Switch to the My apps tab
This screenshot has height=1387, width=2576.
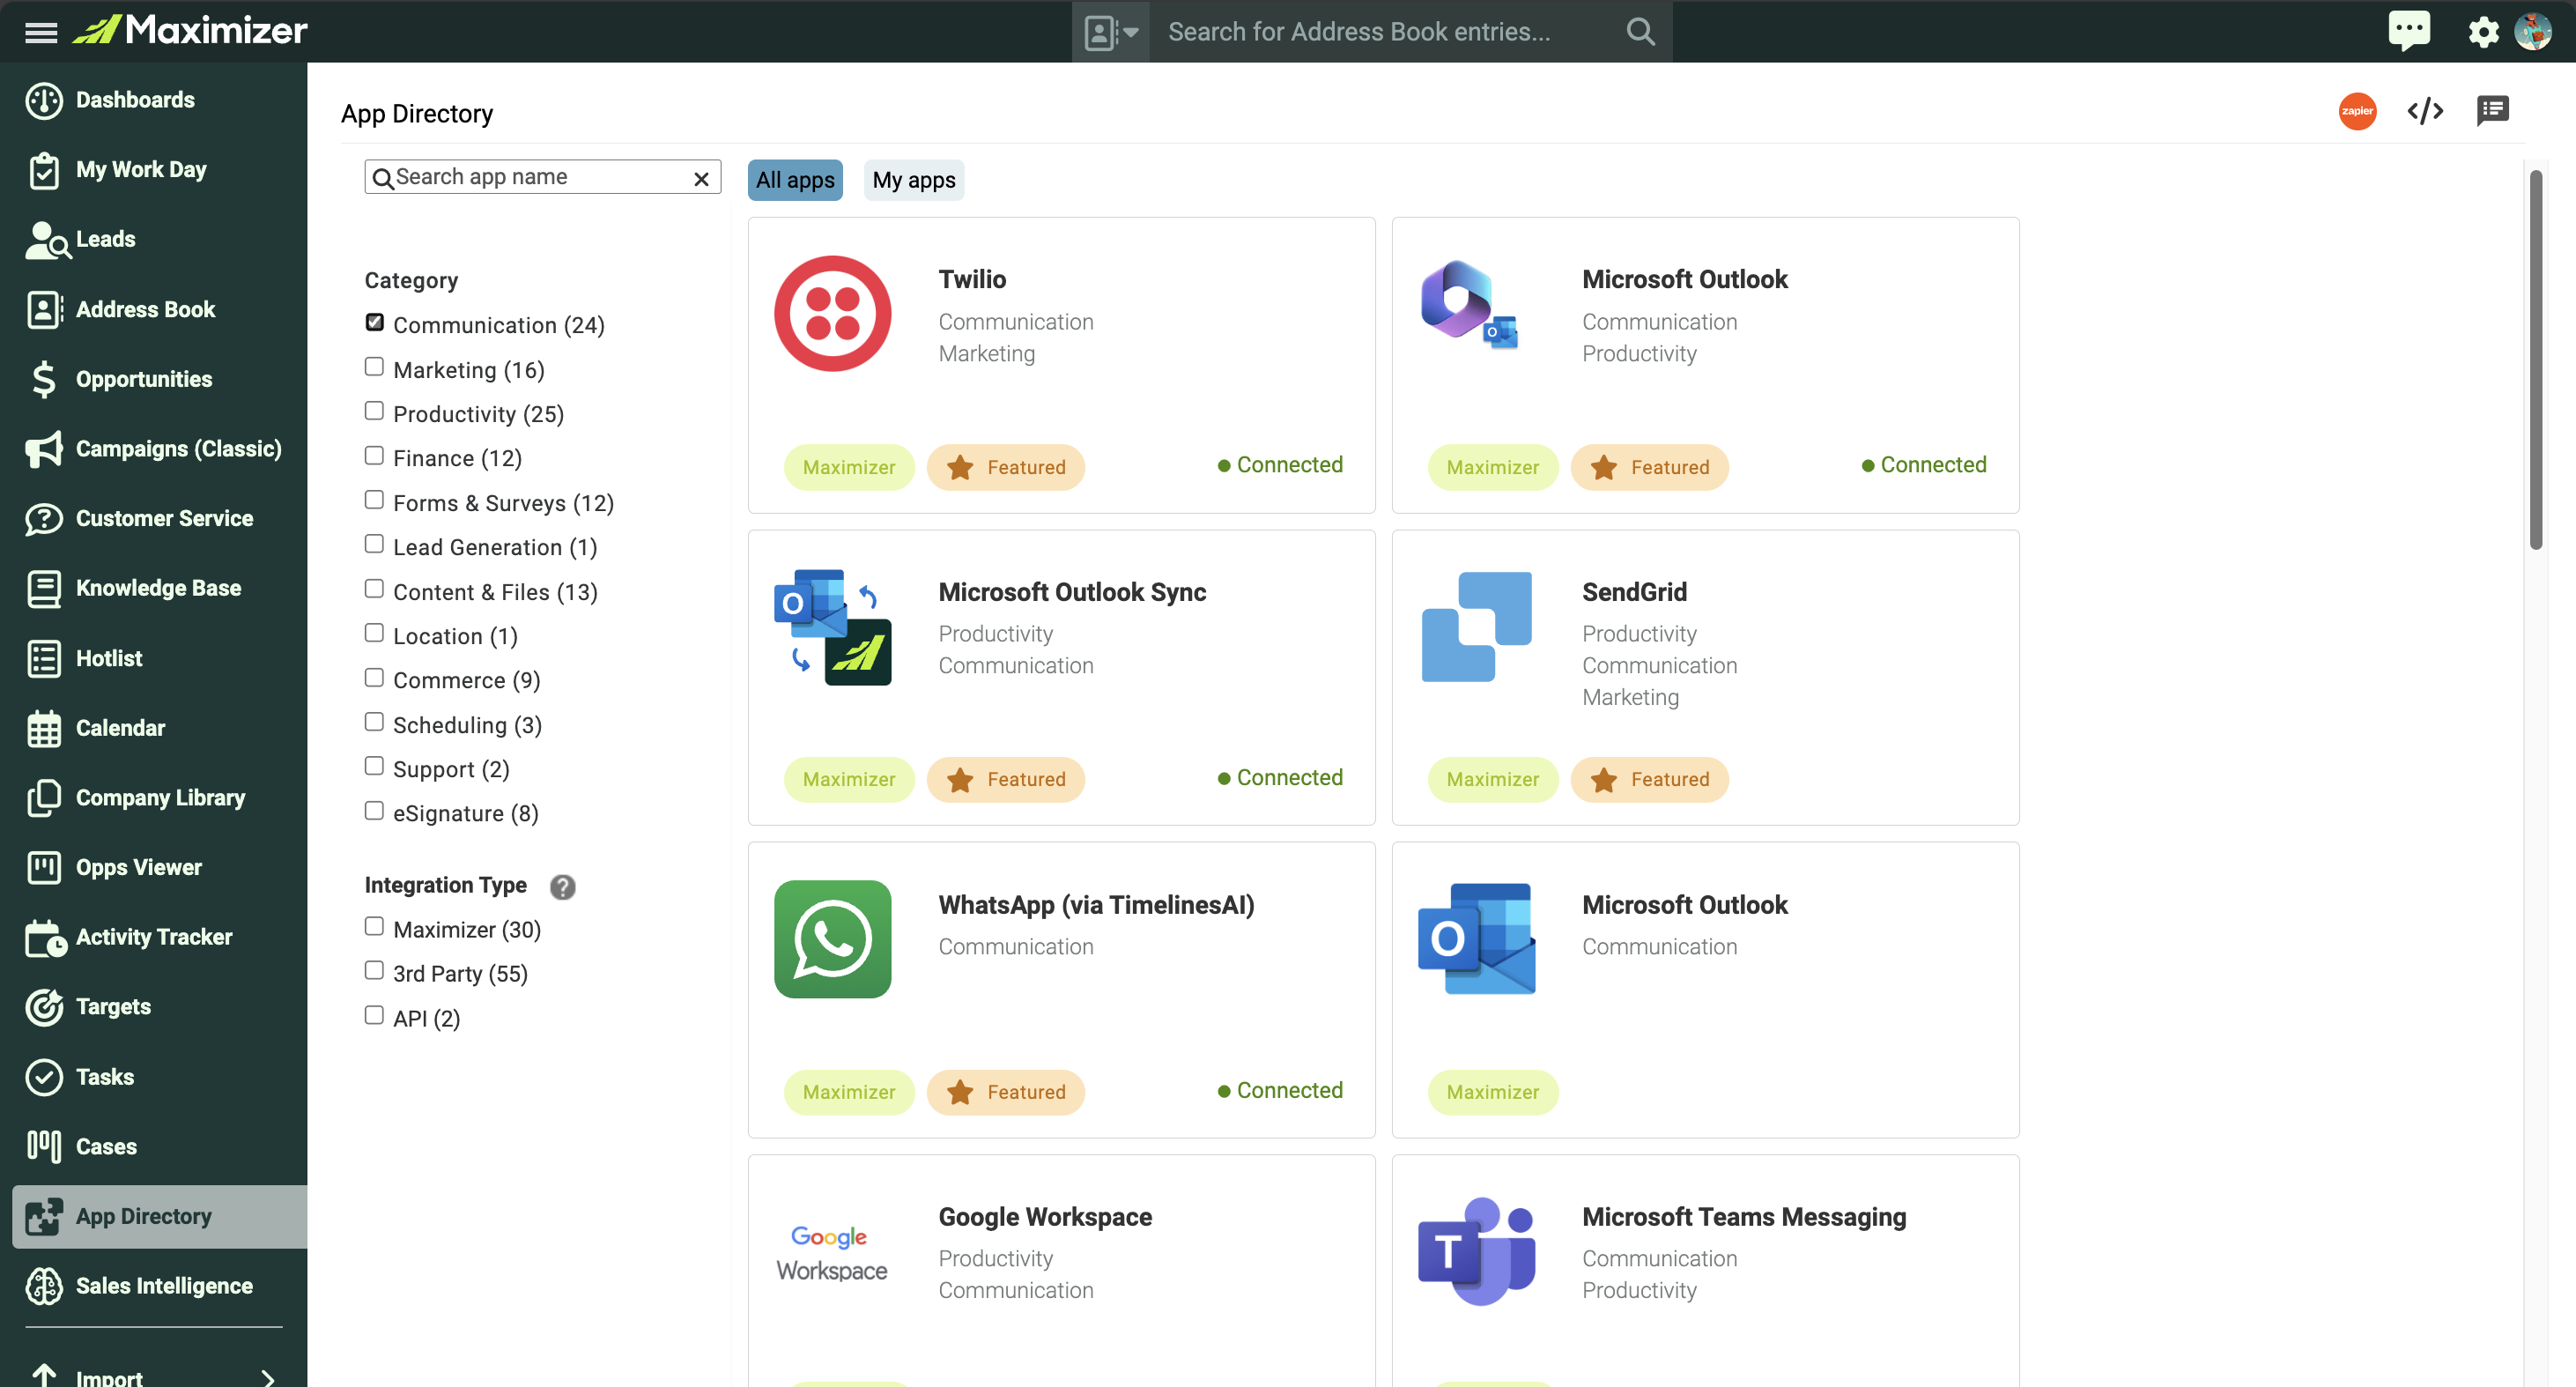913,180
